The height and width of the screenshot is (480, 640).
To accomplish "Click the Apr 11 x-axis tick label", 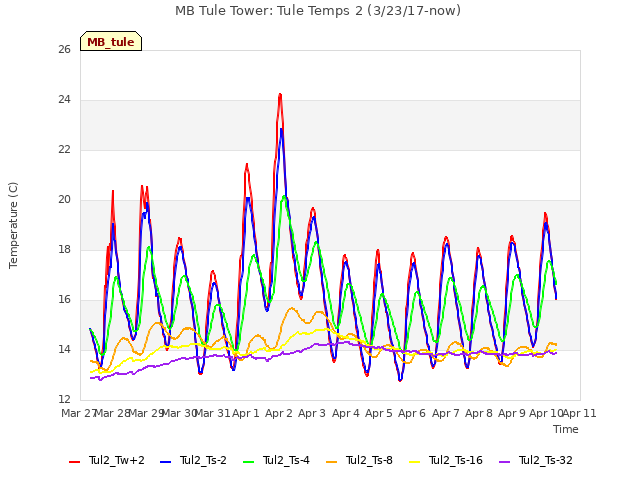I will pyautogui.click(x=580, y=413).
